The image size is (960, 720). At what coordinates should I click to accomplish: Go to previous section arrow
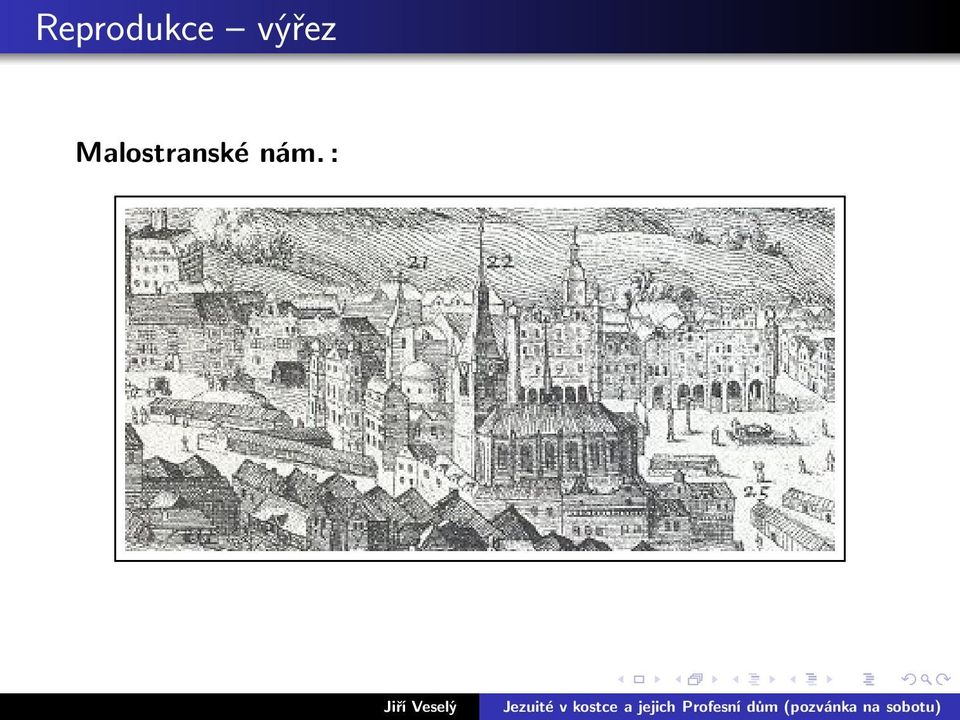click(x=793, y=679)
